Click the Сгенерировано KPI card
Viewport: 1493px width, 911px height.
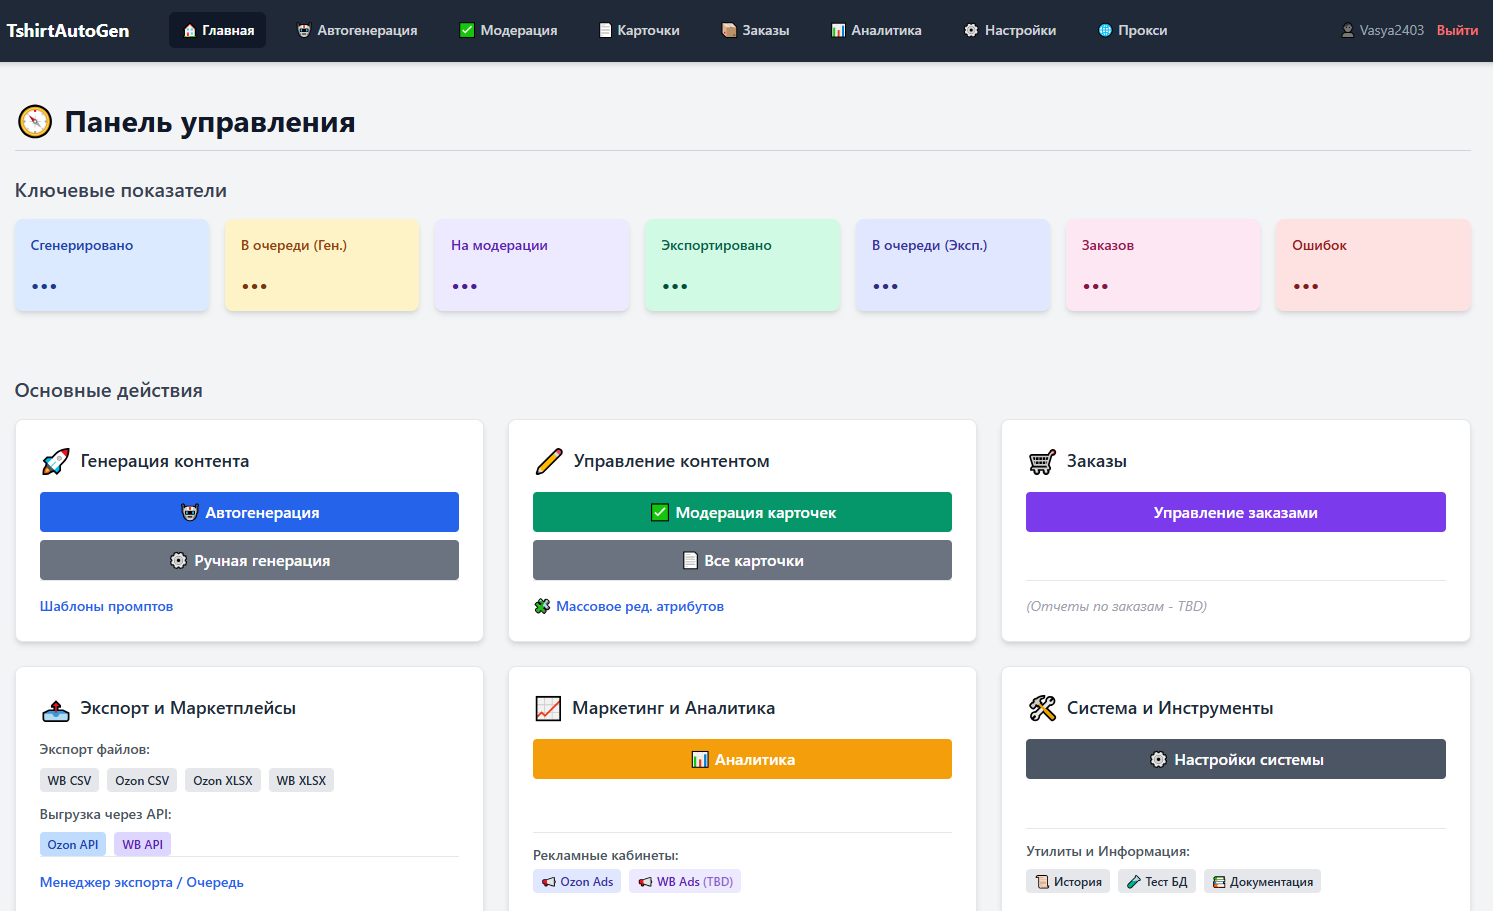(x=112, y=264)
